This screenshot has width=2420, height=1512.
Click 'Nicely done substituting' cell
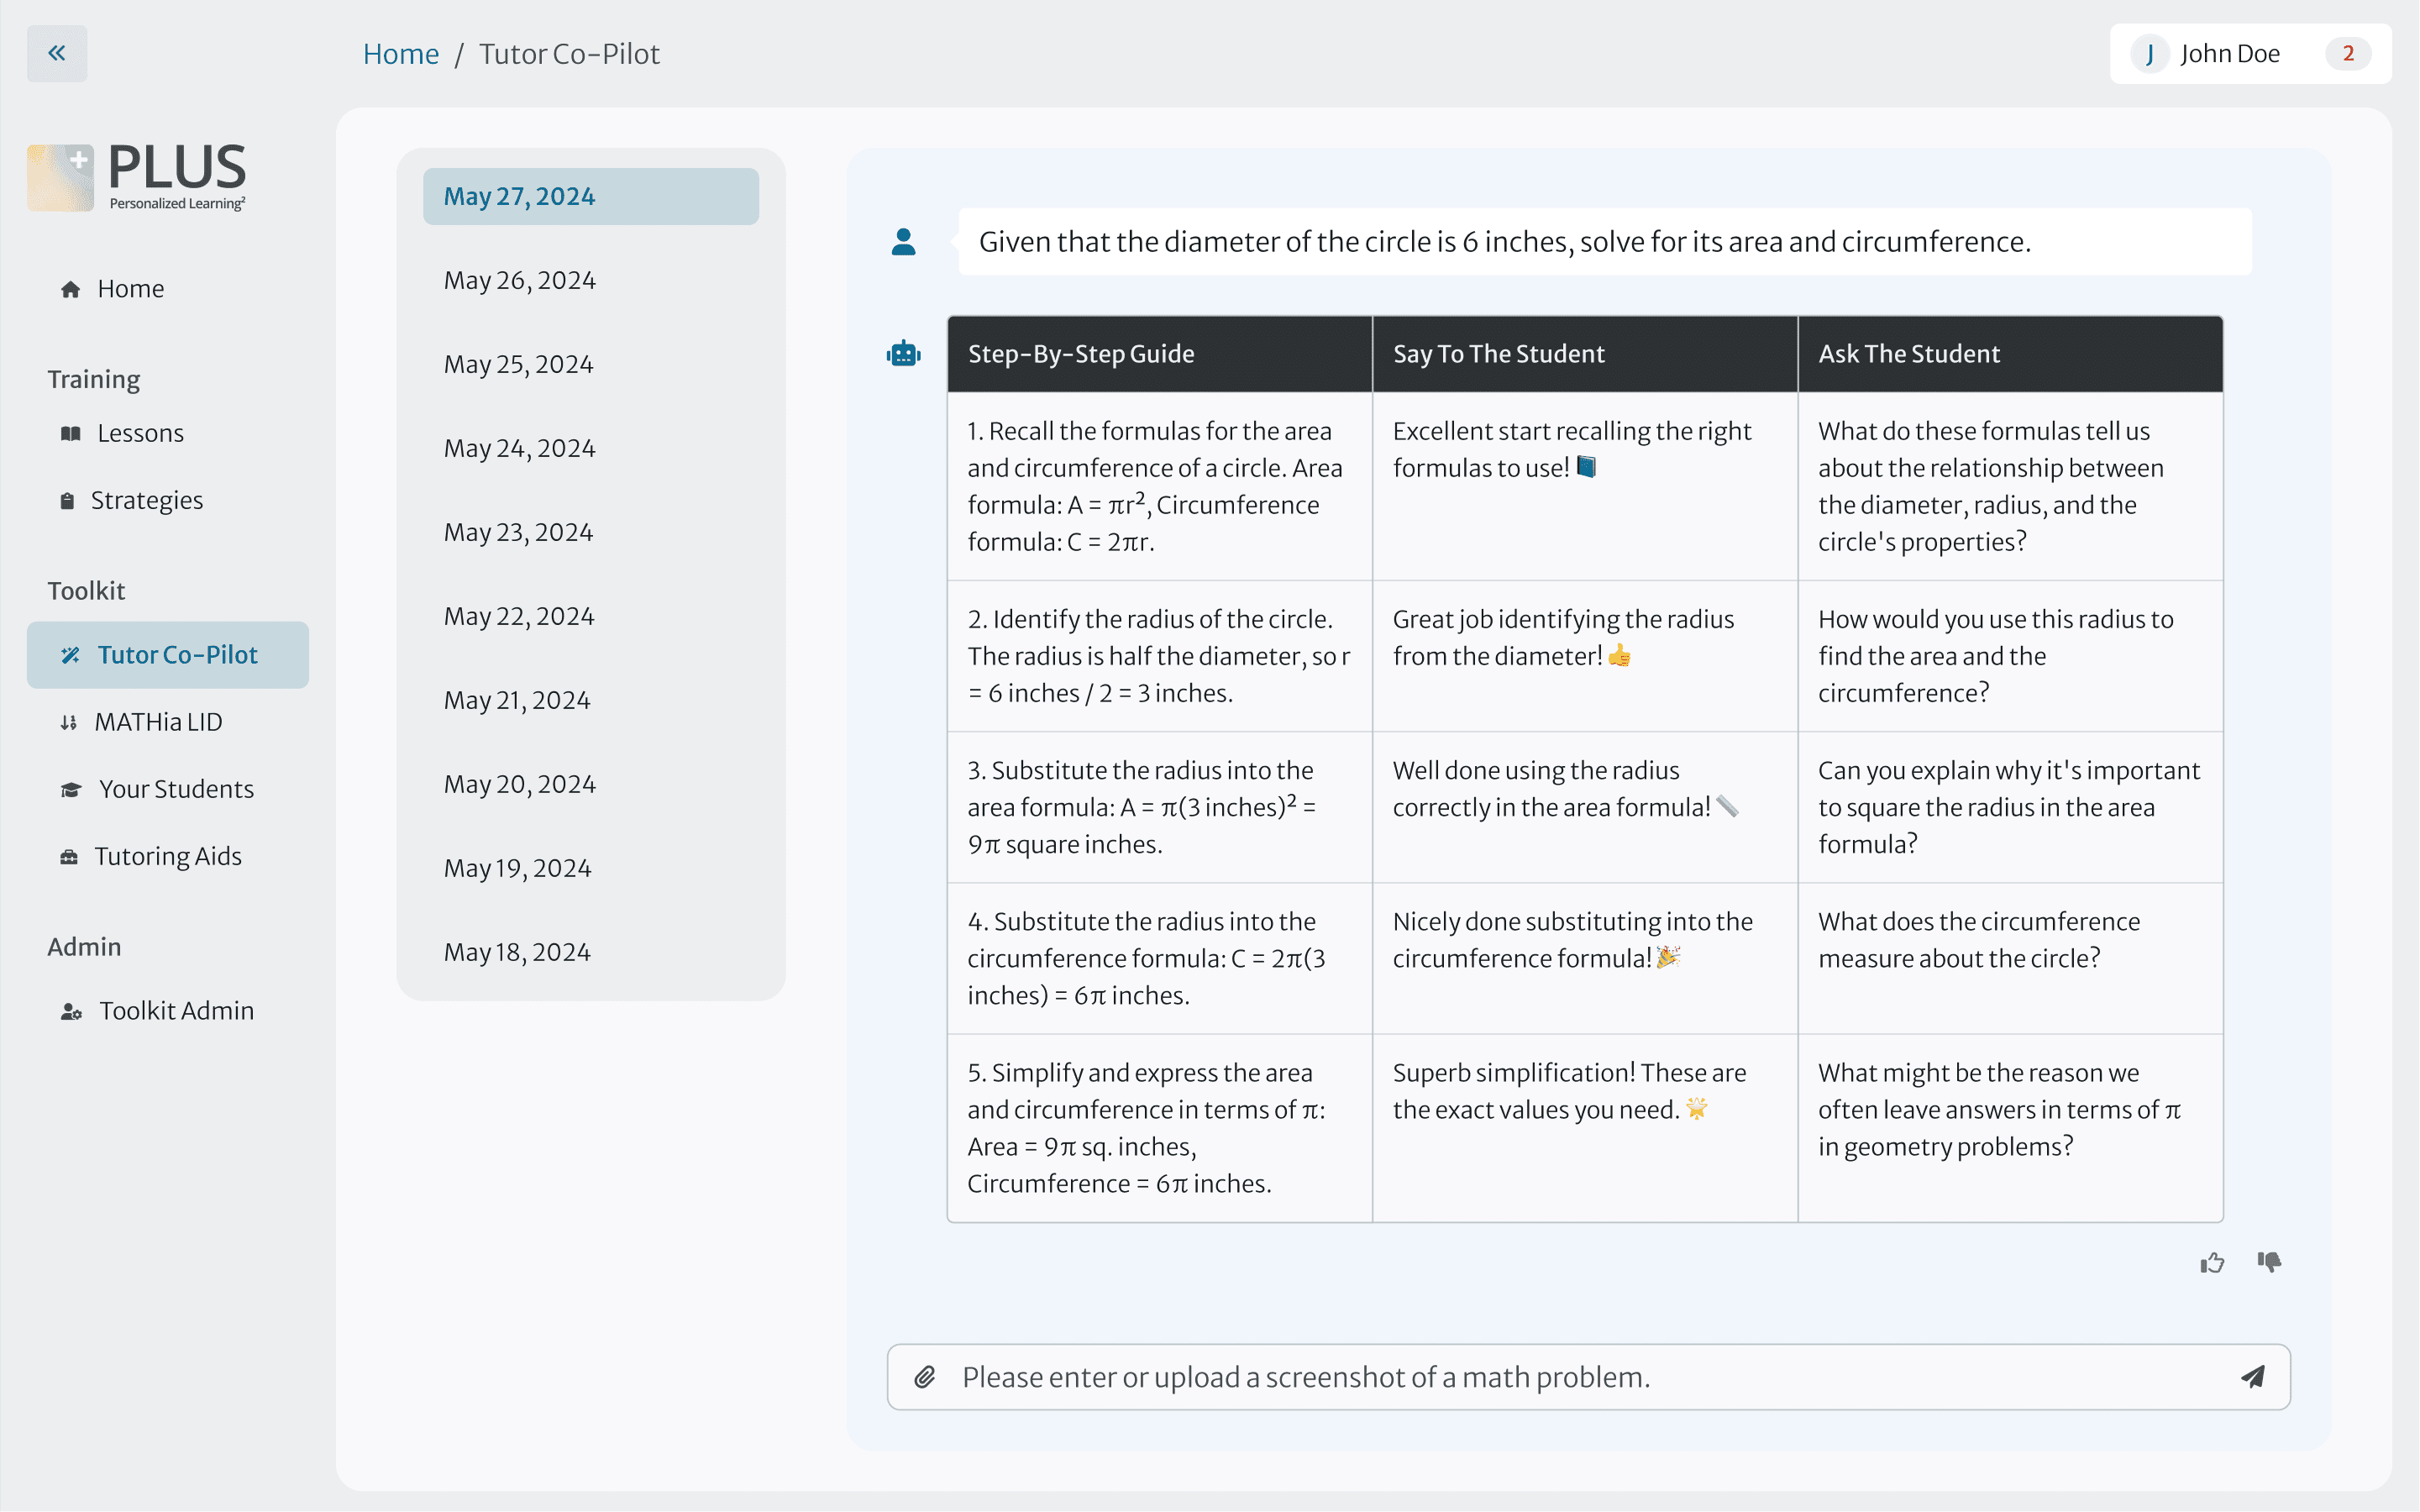(x=1585, y=958)
